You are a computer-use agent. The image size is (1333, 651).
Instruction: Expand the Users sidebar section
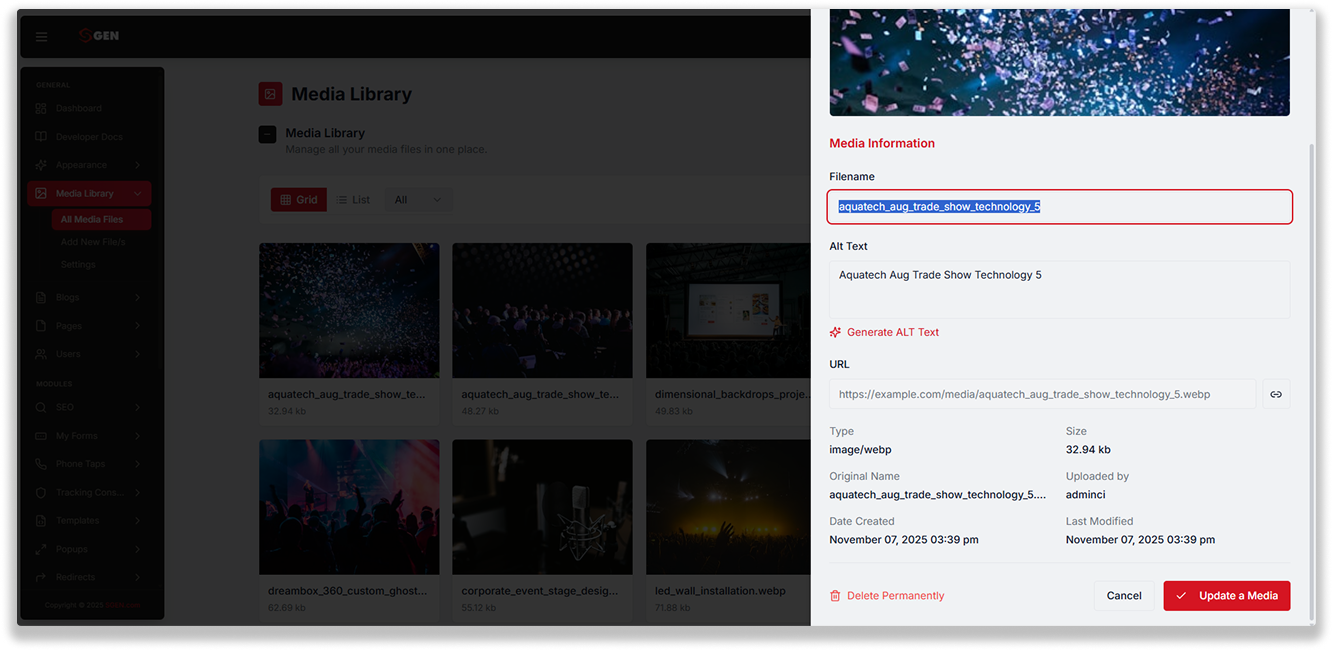click(90, 354)
